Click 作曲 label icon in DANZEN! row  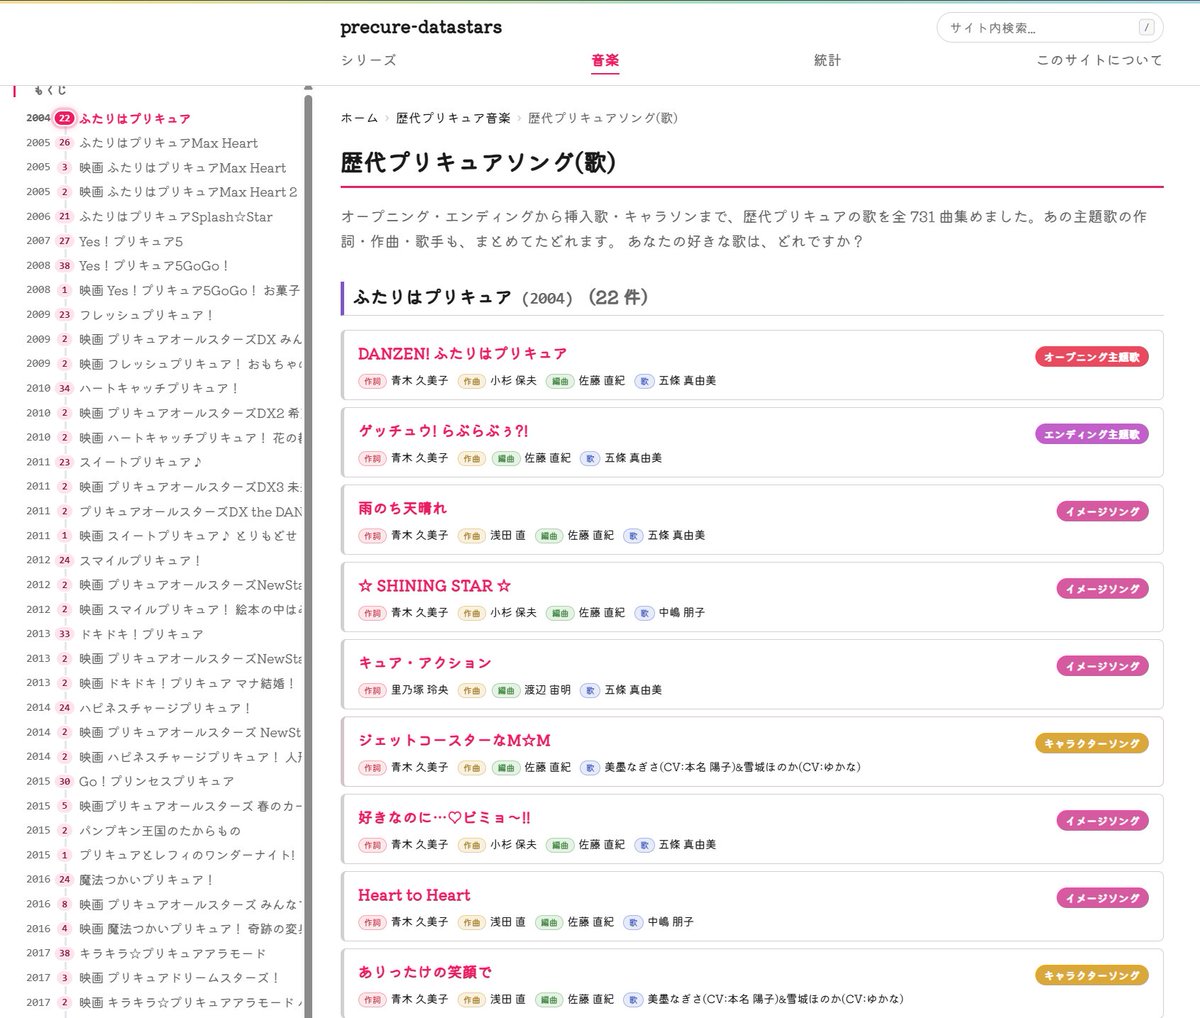coord(471,381)
